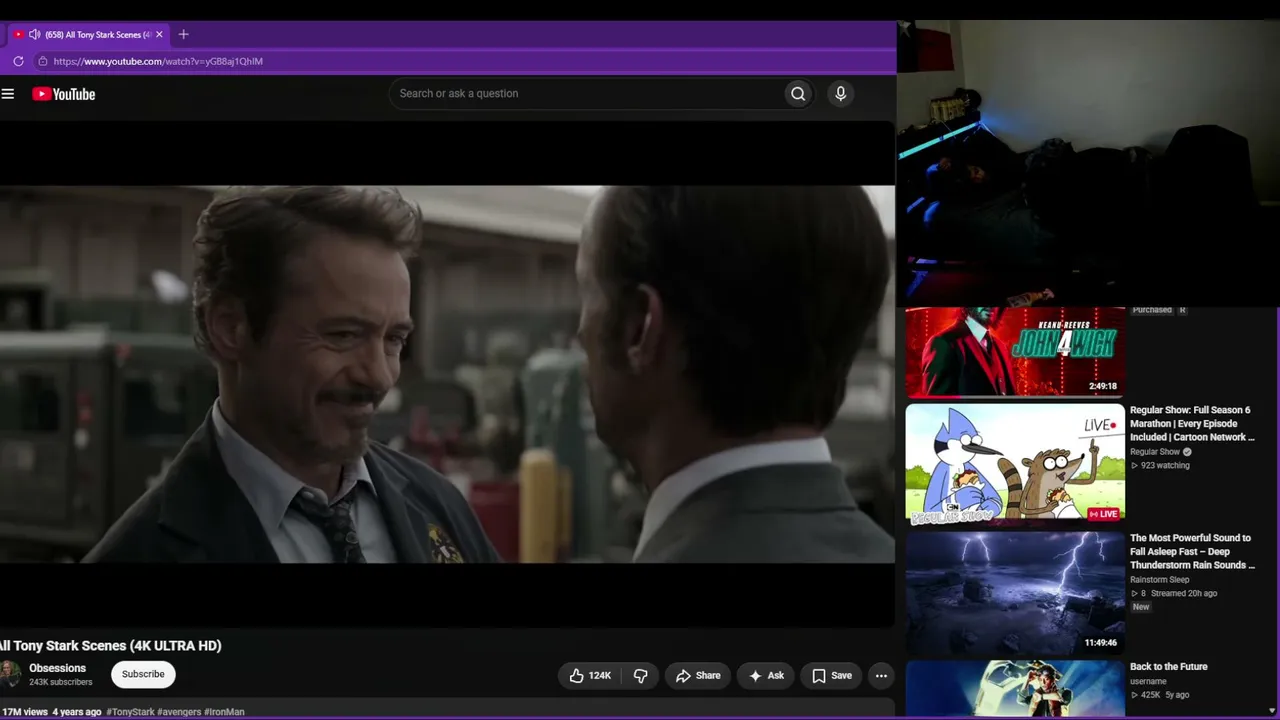The height and width of the screenshot is (720, 1280).
Task: Click the All Tony Stark Scenes video title
Action: click(x=111, y=646)
